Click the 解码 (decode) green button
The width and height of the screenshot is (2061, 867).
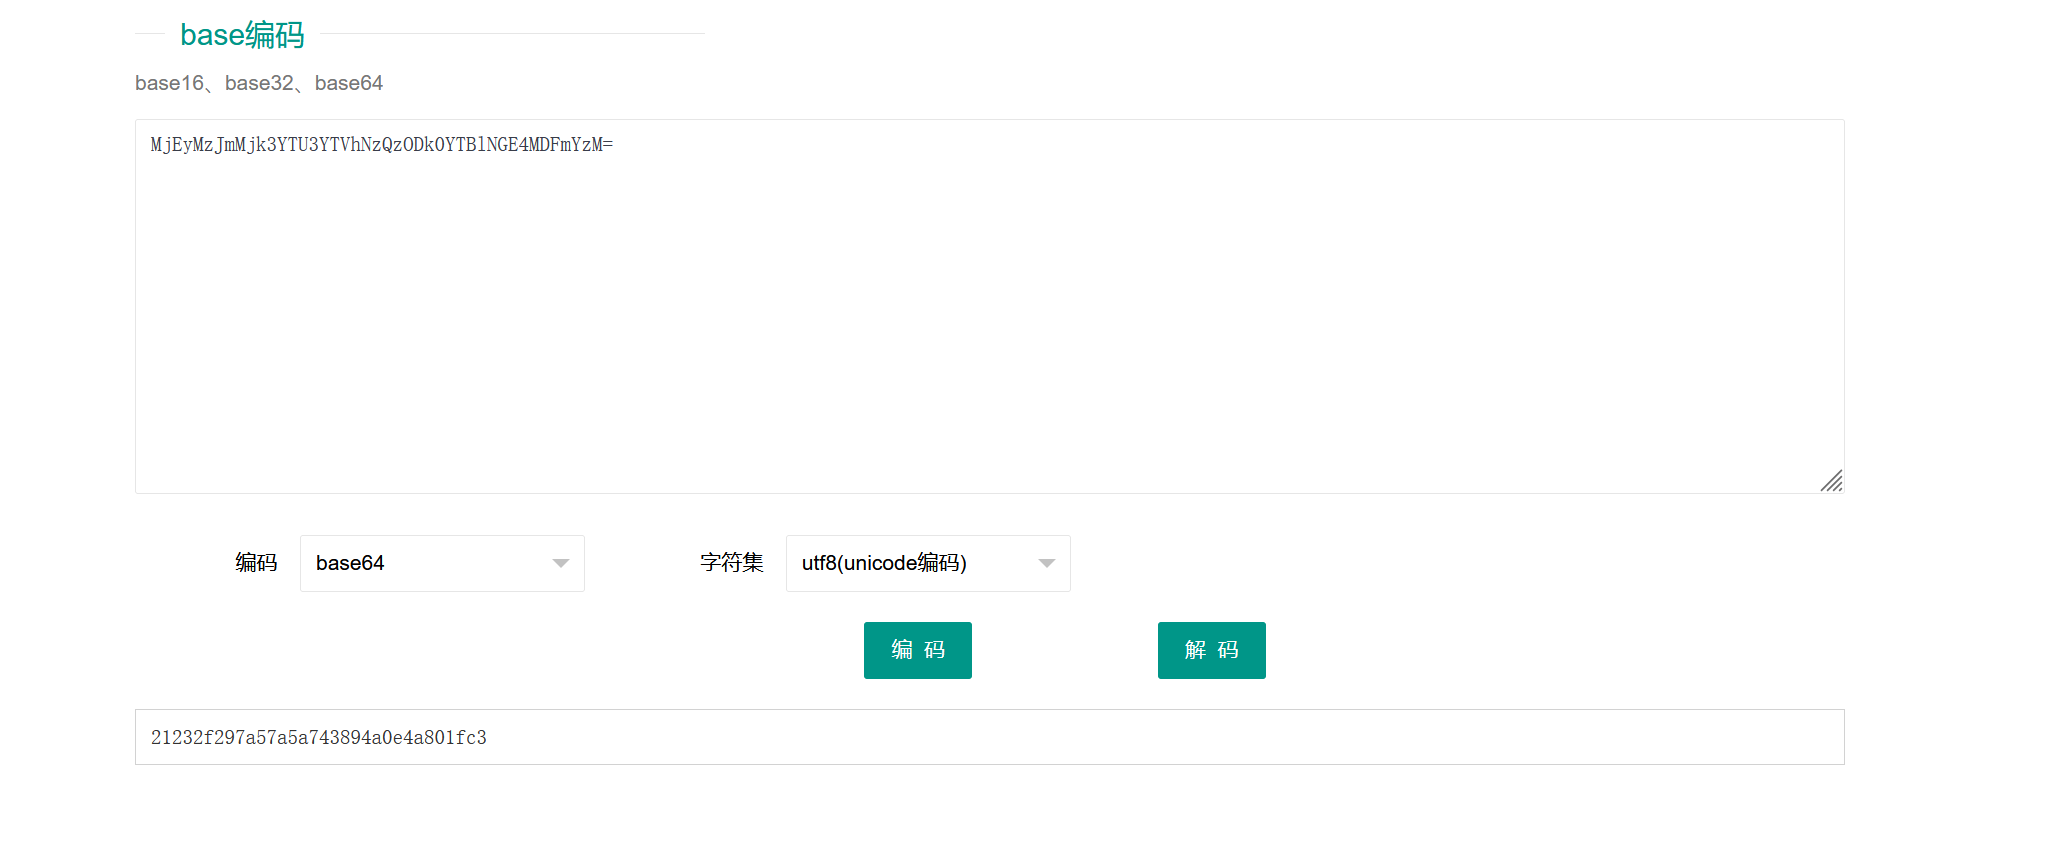click(1211, 650)
